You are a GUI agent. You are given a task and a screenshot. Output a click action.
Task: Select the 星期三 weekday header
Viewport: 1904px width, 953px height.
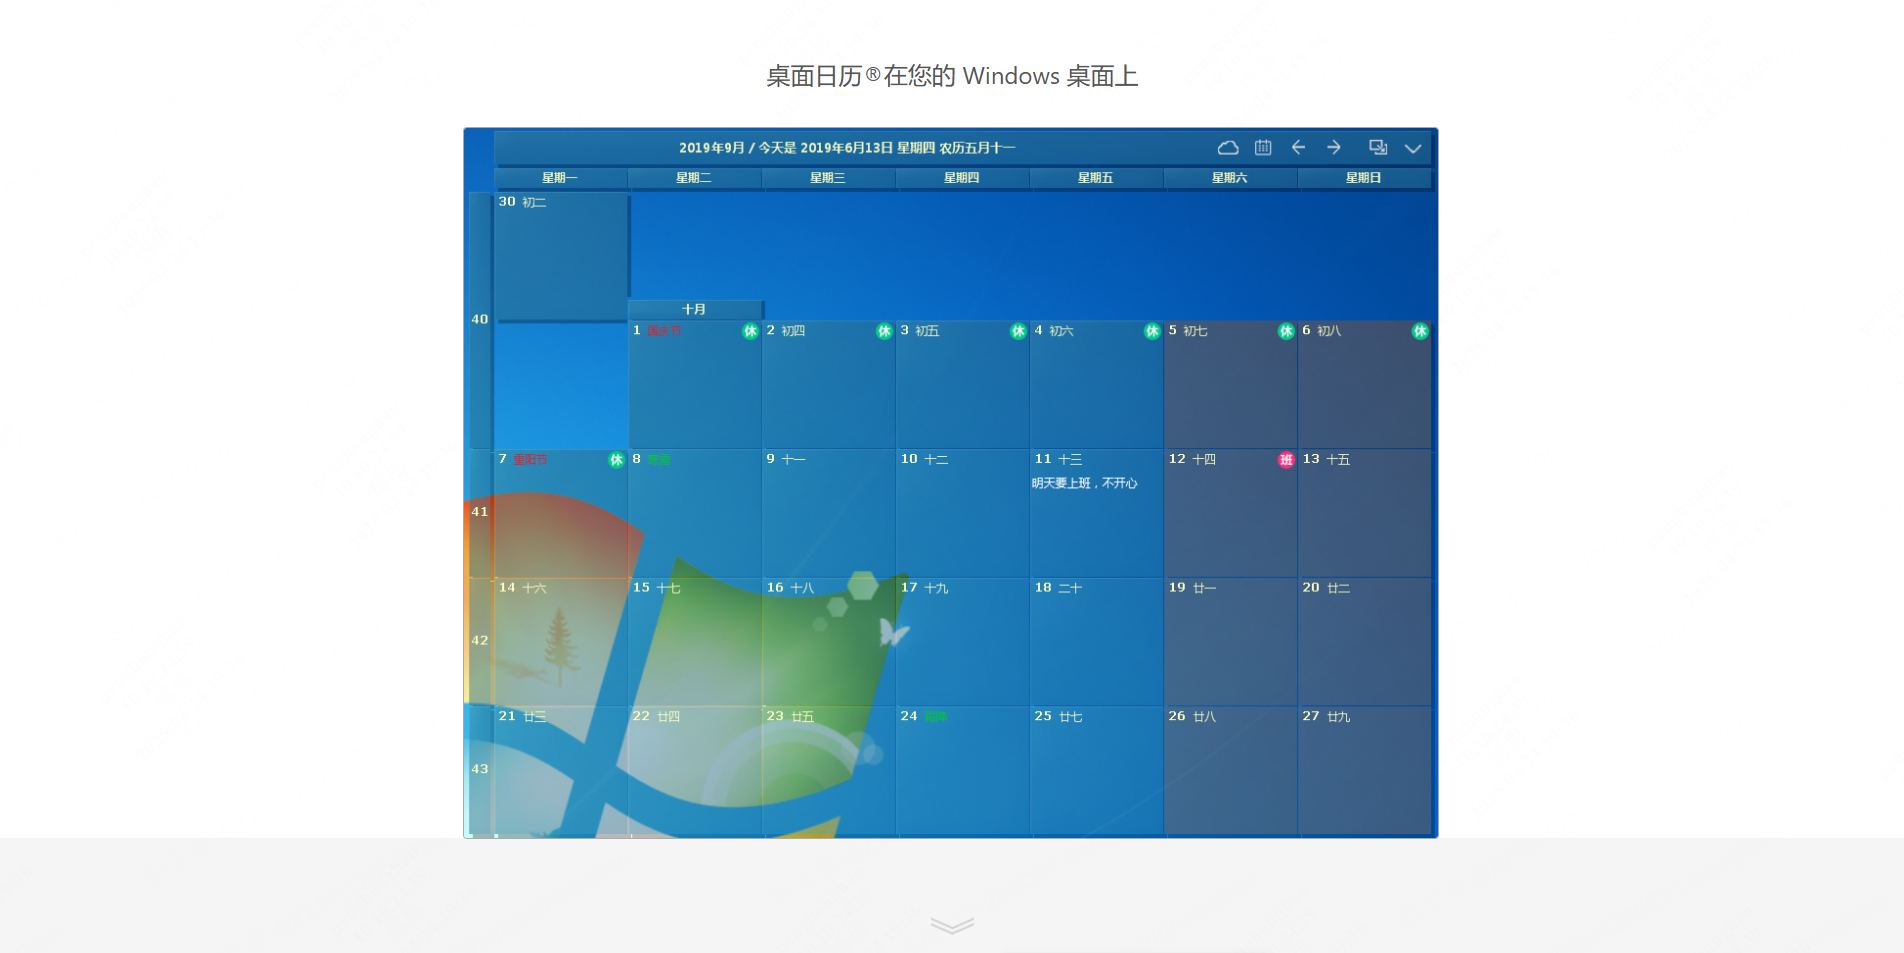pos(828,178)
